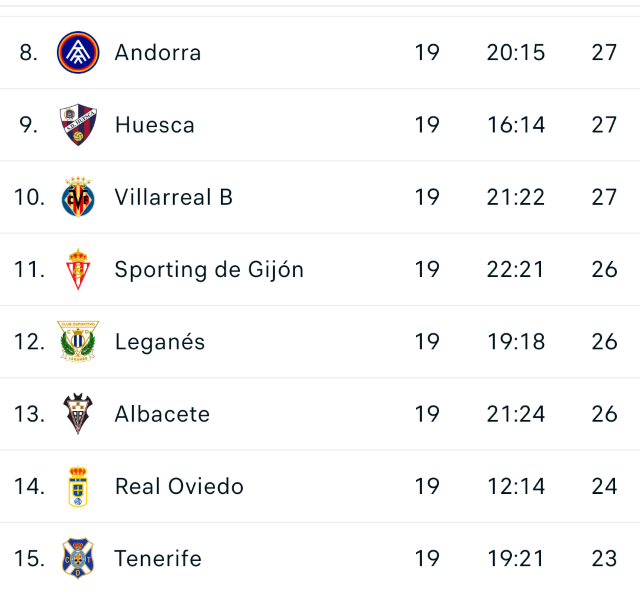Viewport: 640px width, 593px height.
Task: Click the Real Oviedo crest
Action: [78, 486]
